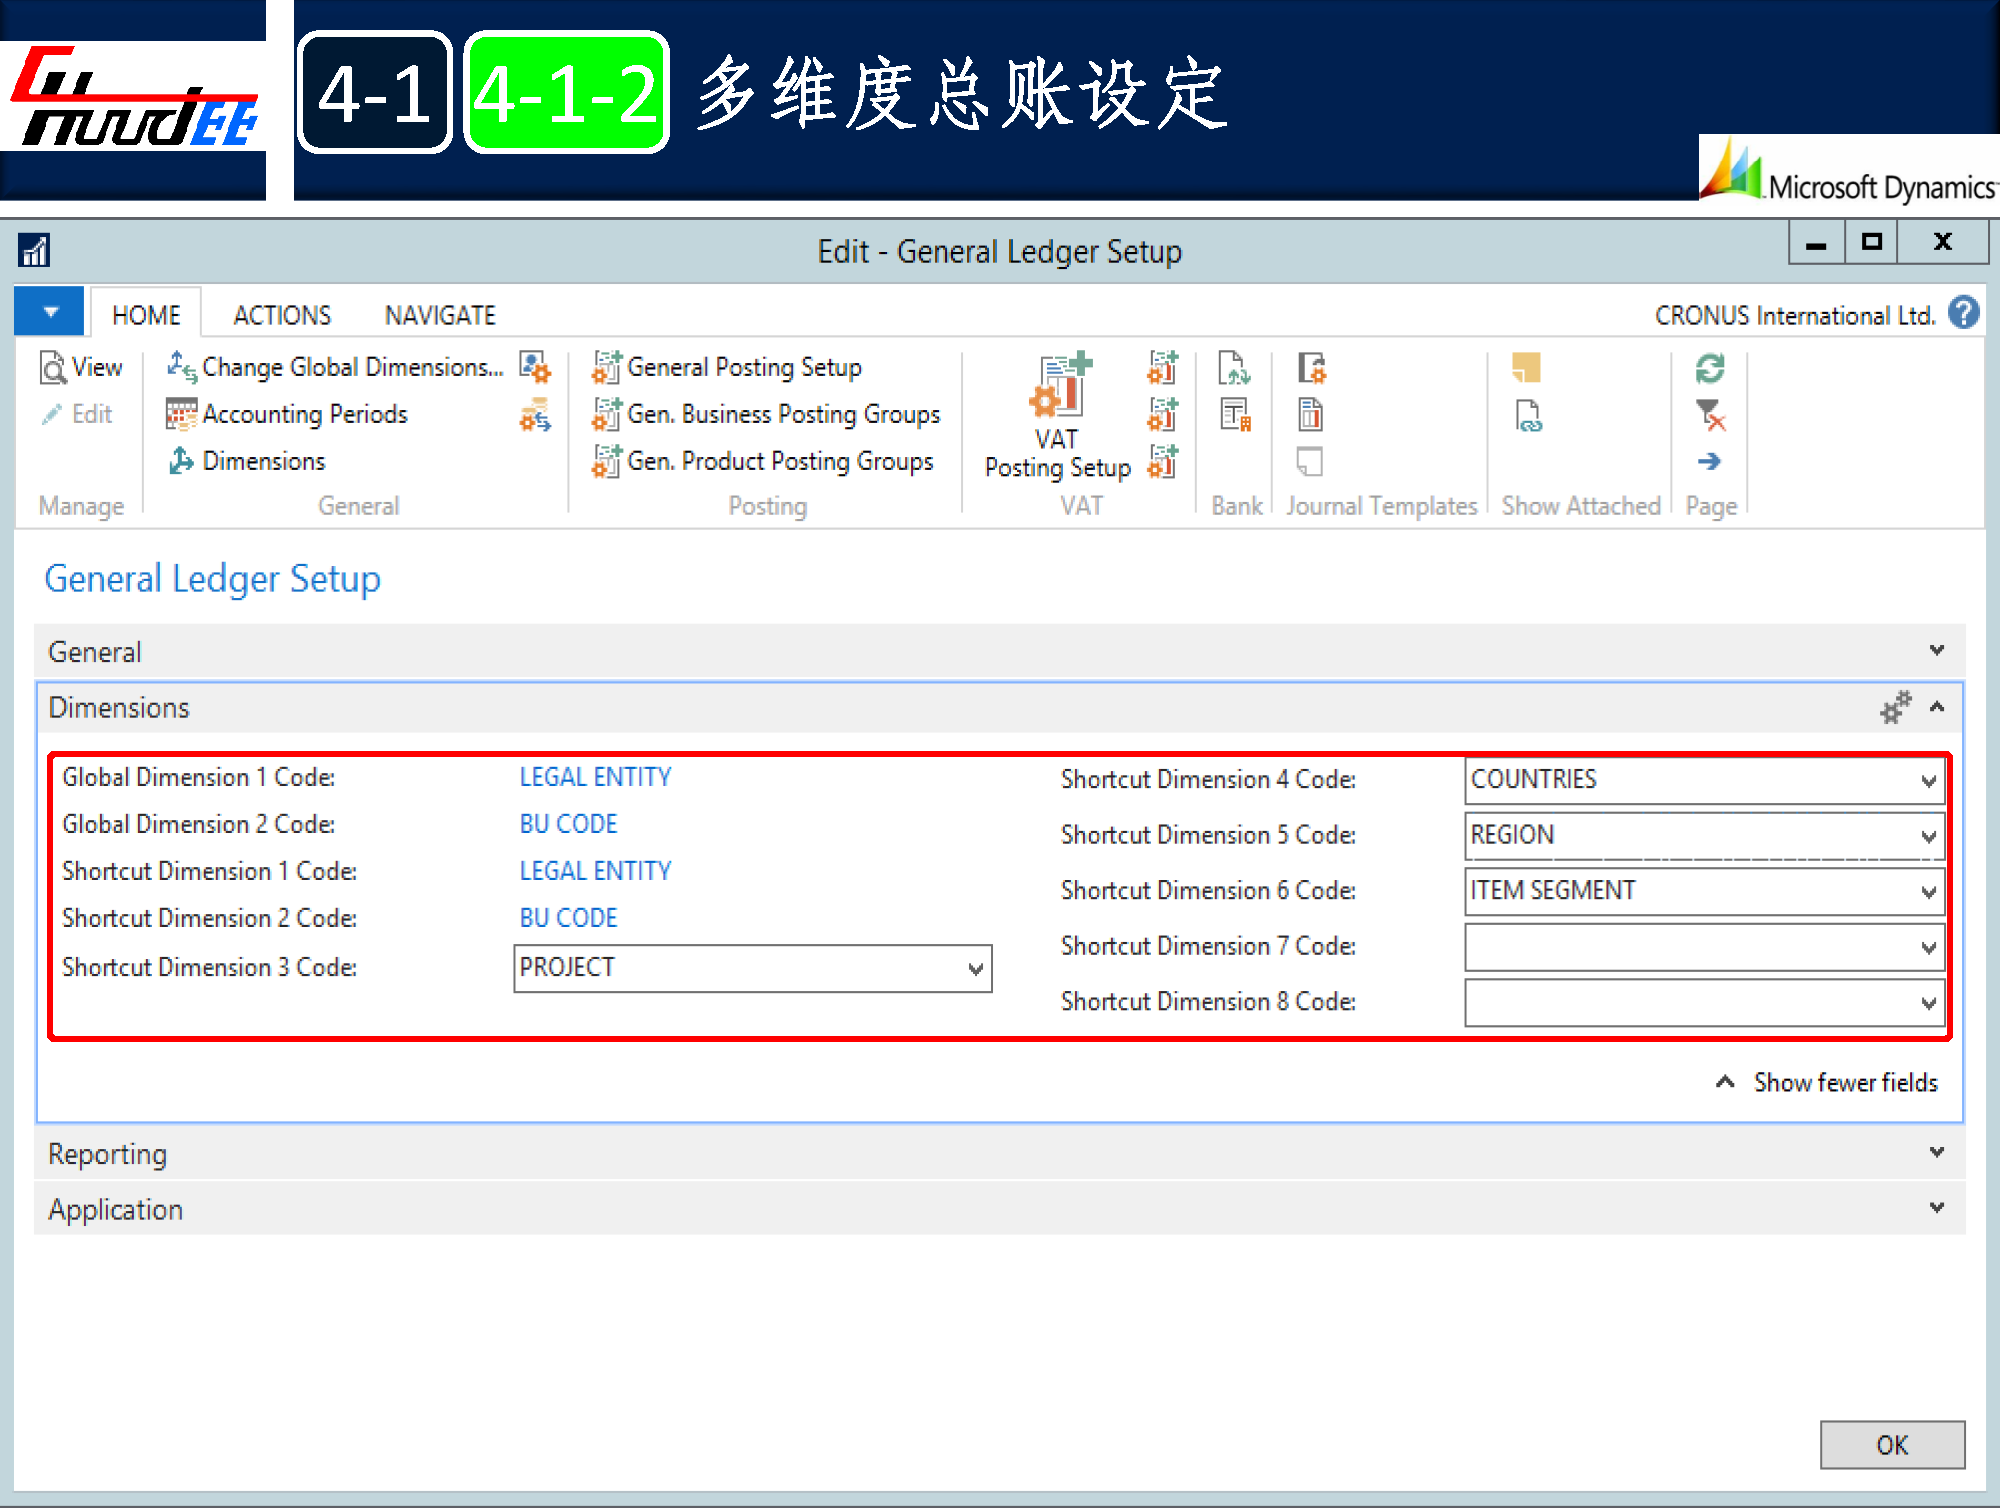Open Shortcut Dimension 6 Code dropdown
This screenshot has height=1508, width=2000.
[1928, 892]
